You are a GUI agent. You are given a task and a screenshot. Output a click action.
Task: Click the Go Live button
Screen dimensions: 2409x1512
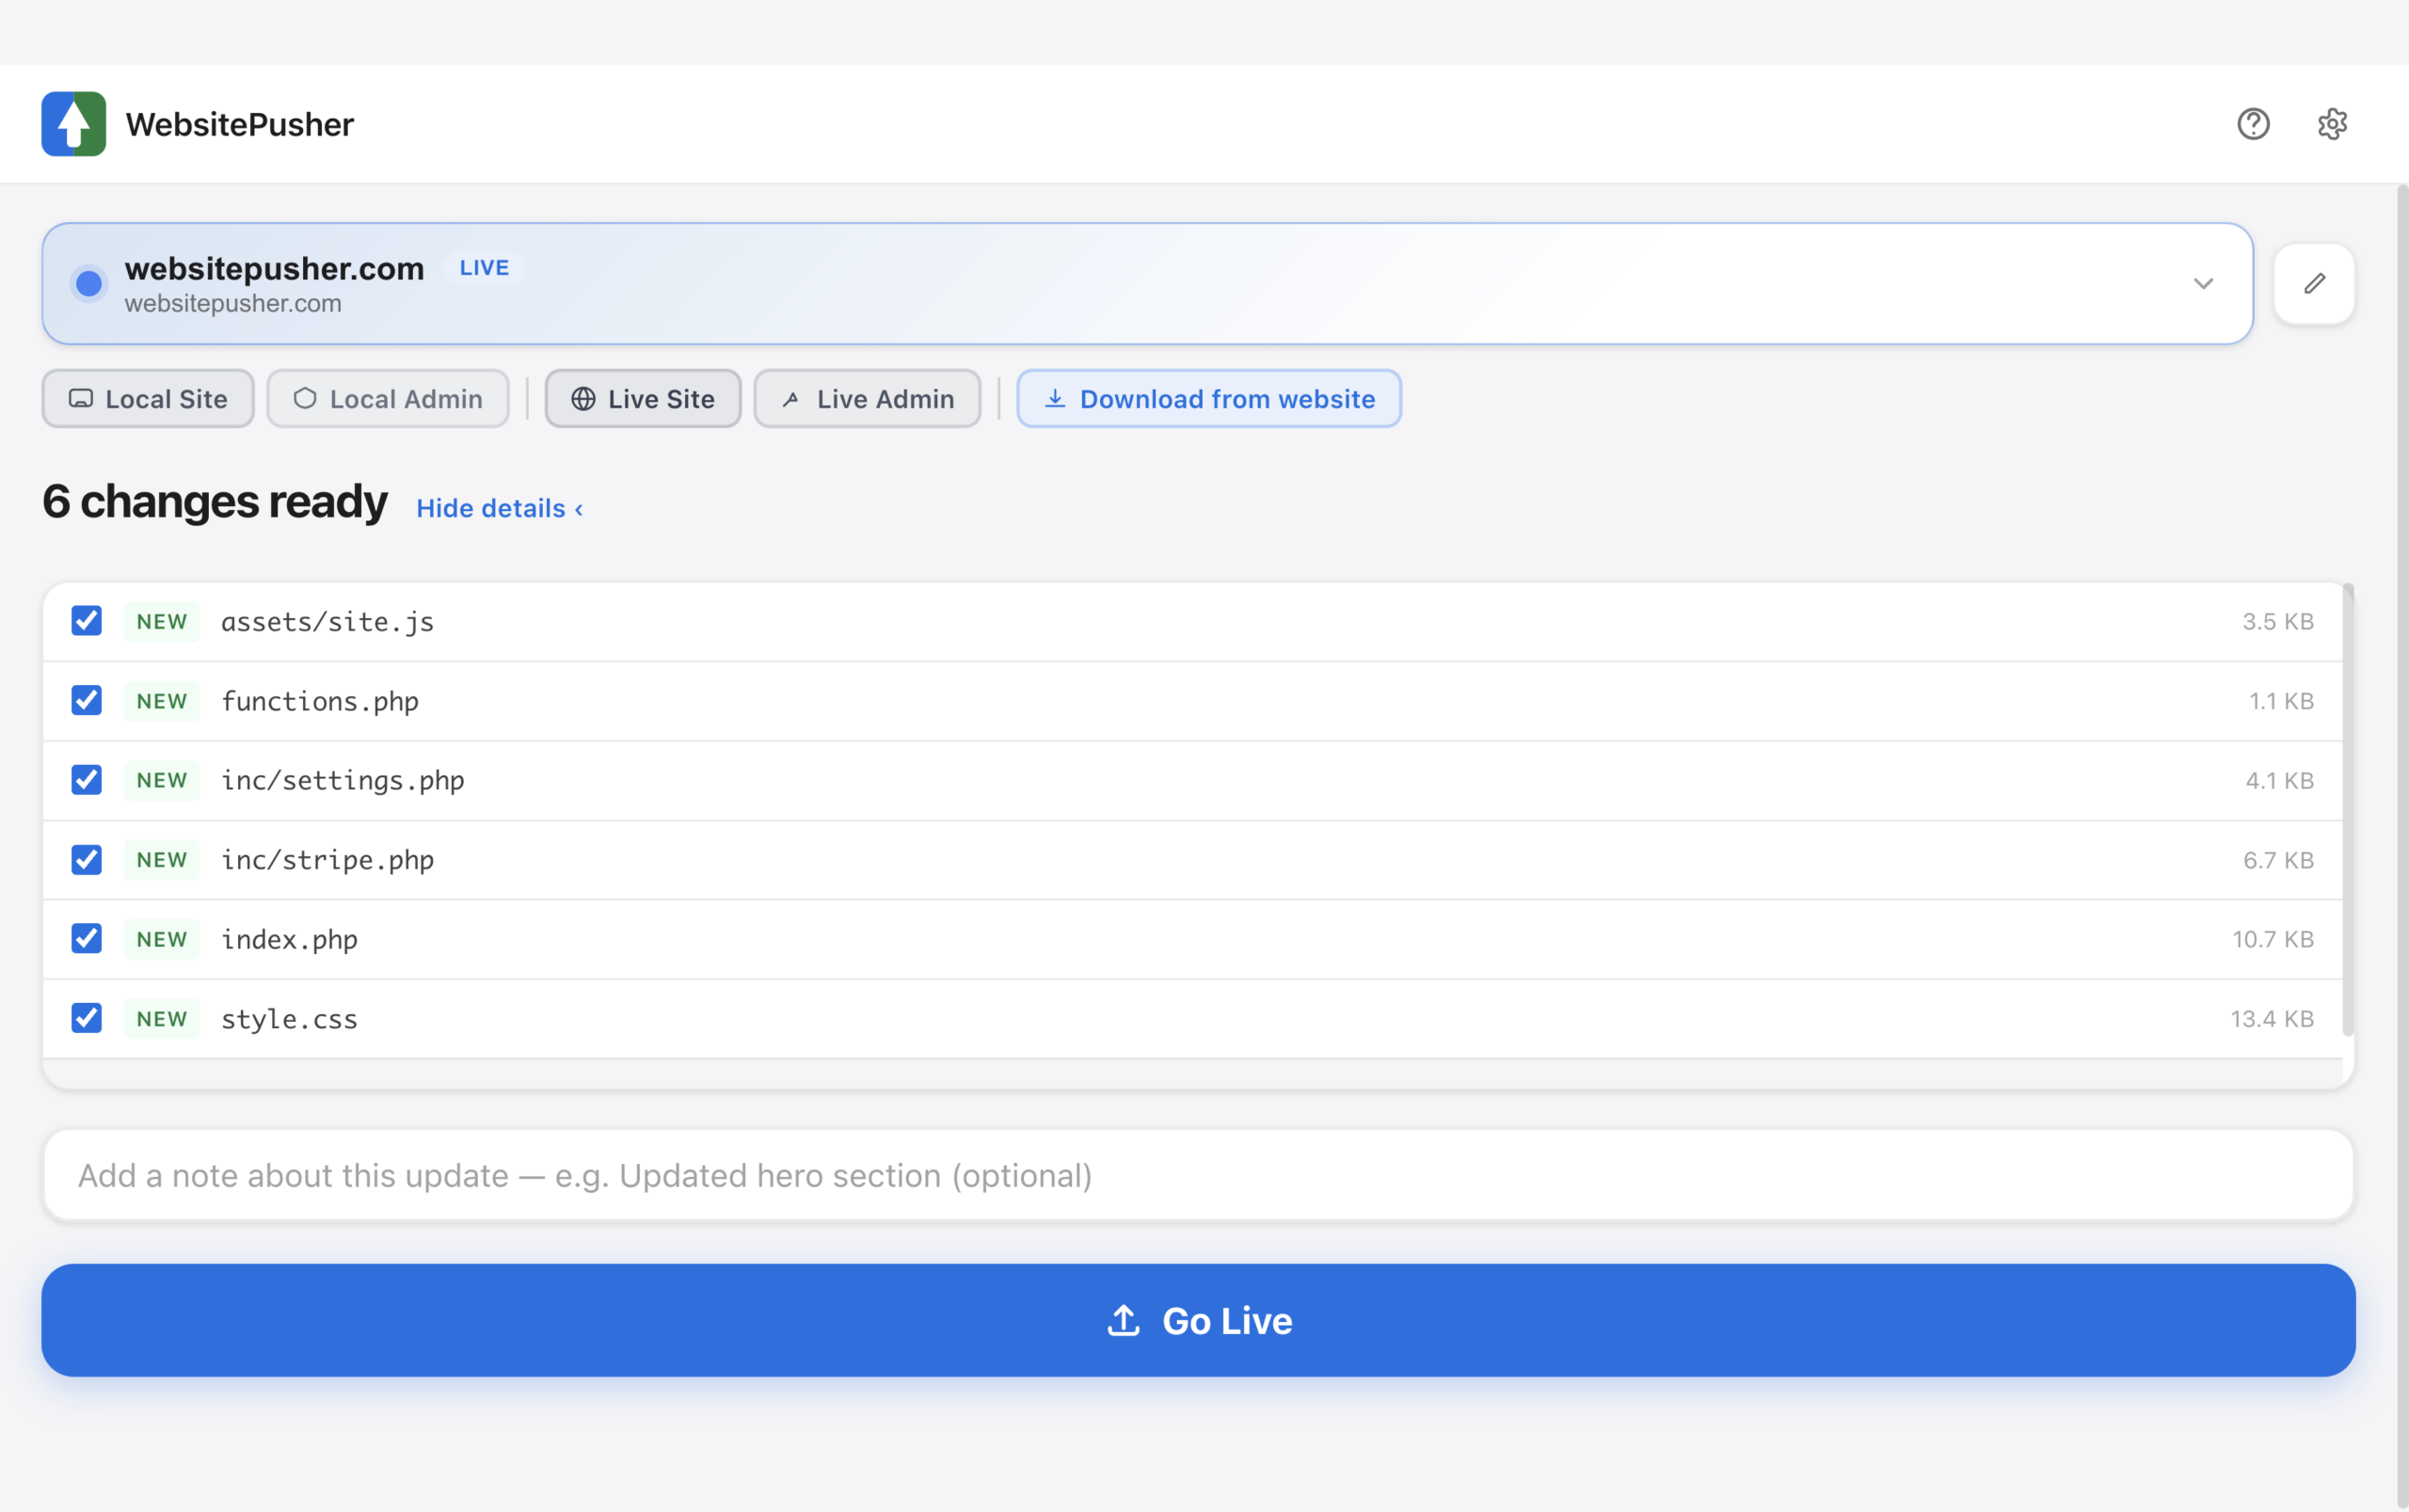point(1198,1320)
